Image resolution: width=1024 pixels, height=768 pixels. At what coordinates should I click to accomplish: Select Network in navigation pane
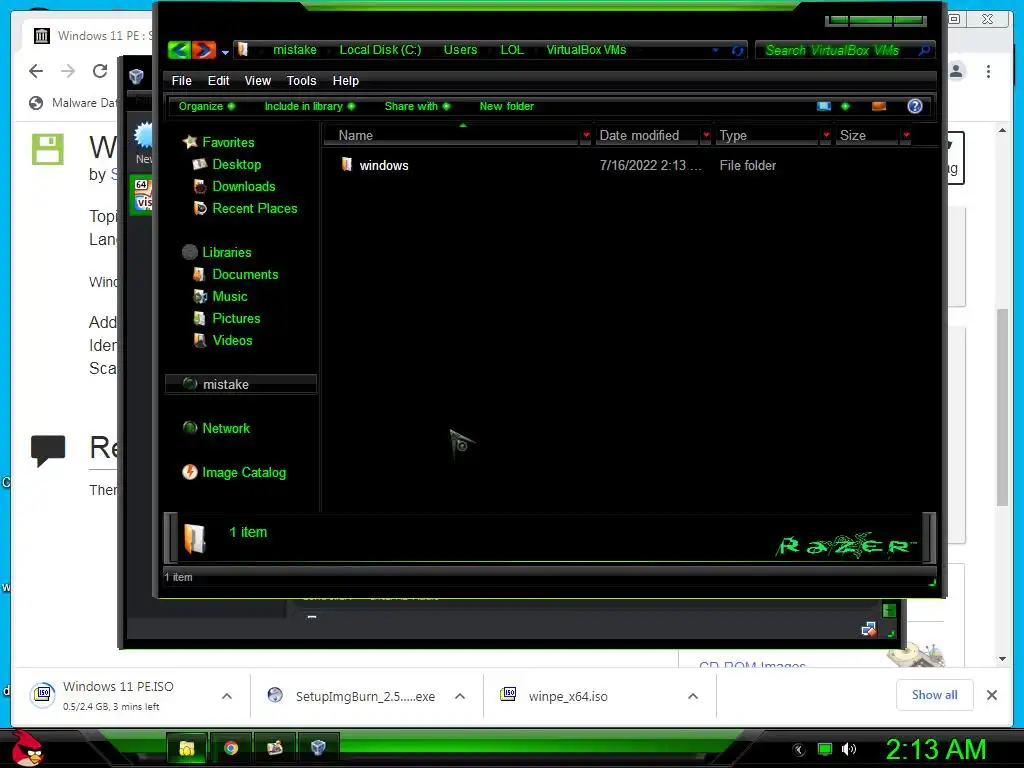click(x=226, y=428)
